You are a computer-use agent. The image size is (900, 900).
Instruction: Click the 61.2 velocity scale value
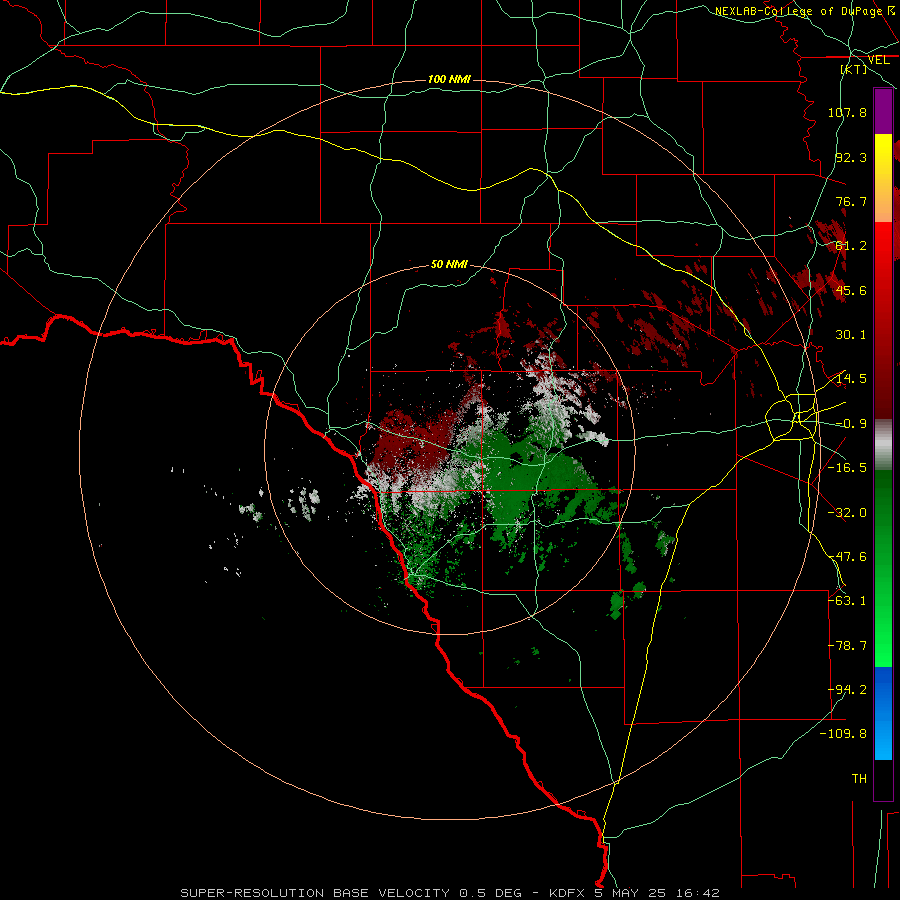851,246
